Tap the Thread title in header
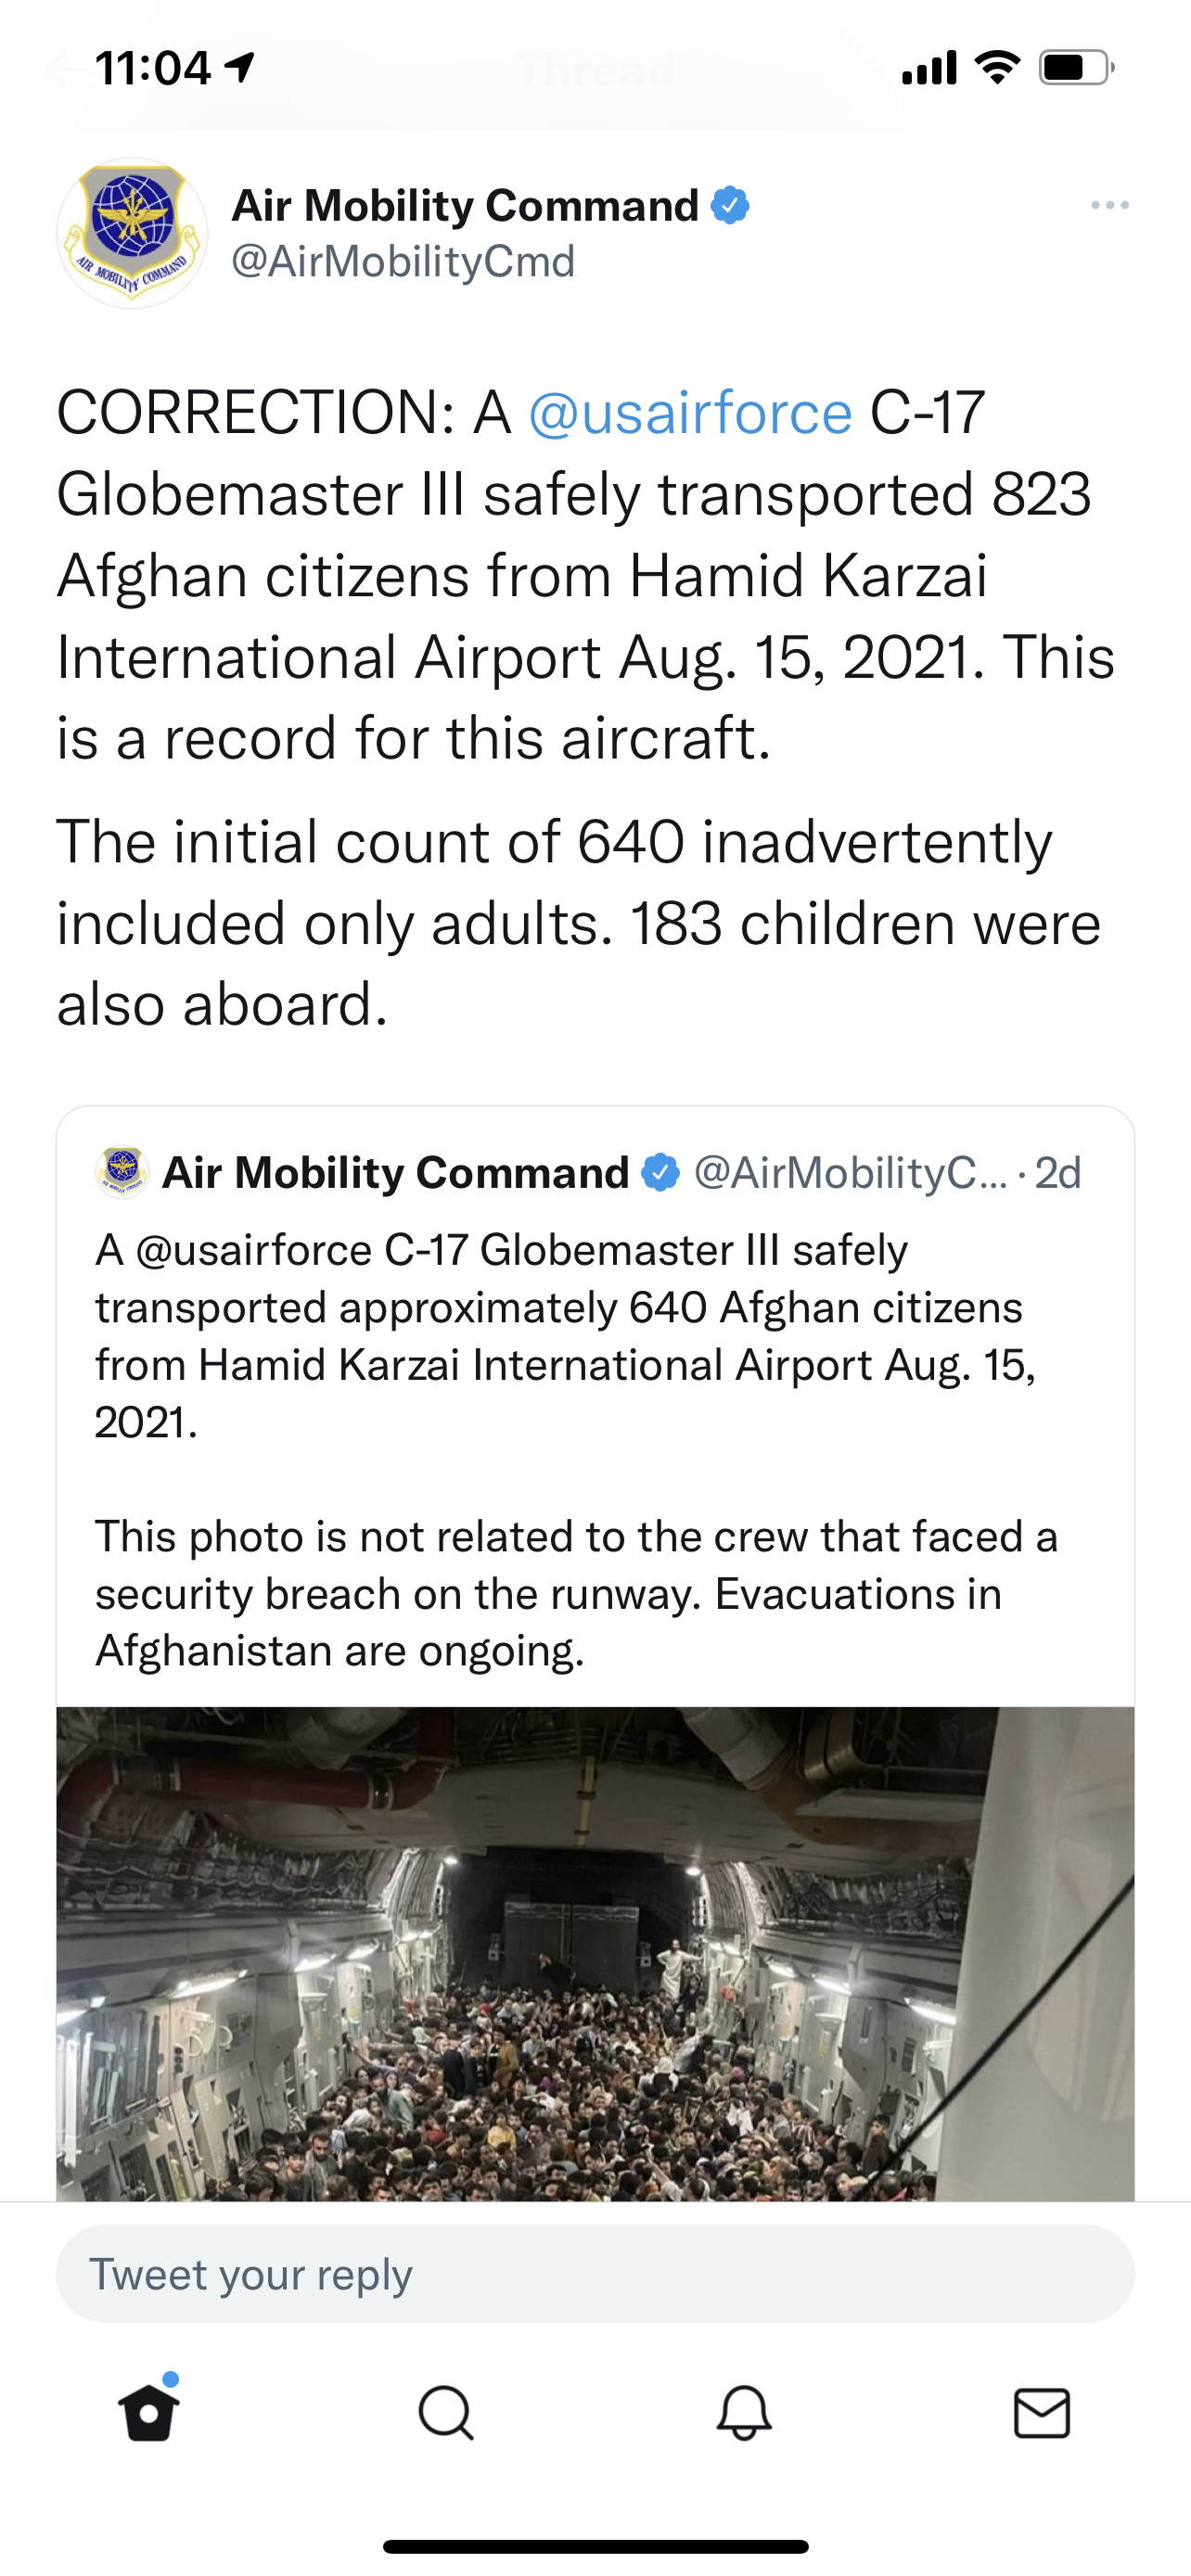This screenshot has height=2576, width=1191. click(596, 70)
